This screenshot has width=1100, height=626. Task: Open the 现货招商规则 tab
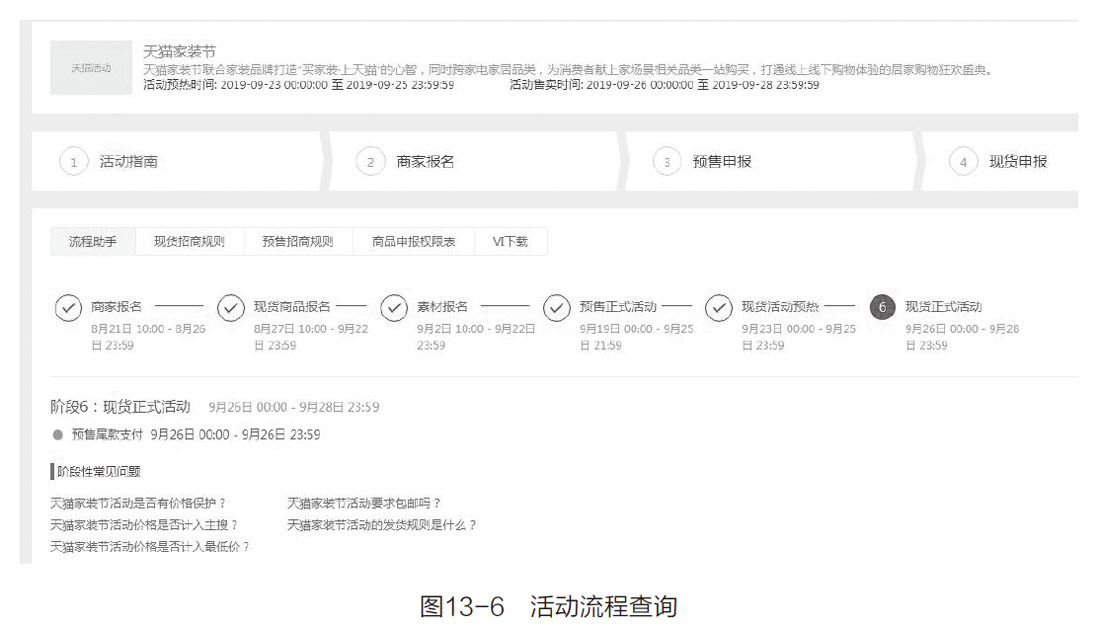click(x=189, y=242)
